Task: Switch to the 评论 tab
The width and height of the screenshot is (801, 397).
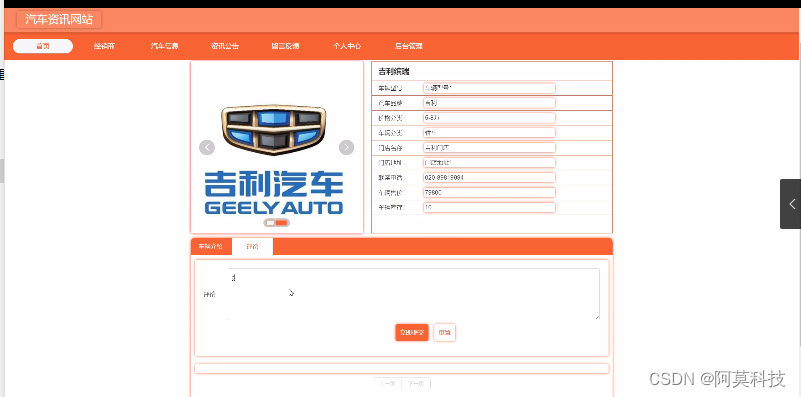Action: click(252, 246)
